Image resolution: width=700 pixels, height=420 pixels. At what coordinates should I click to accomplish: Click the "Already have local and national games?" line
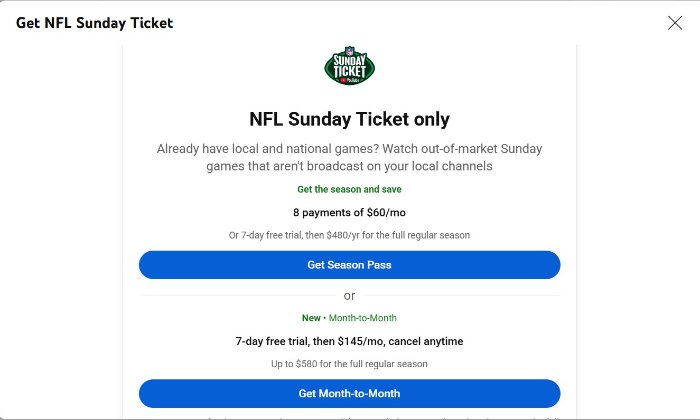pos(349,149)
